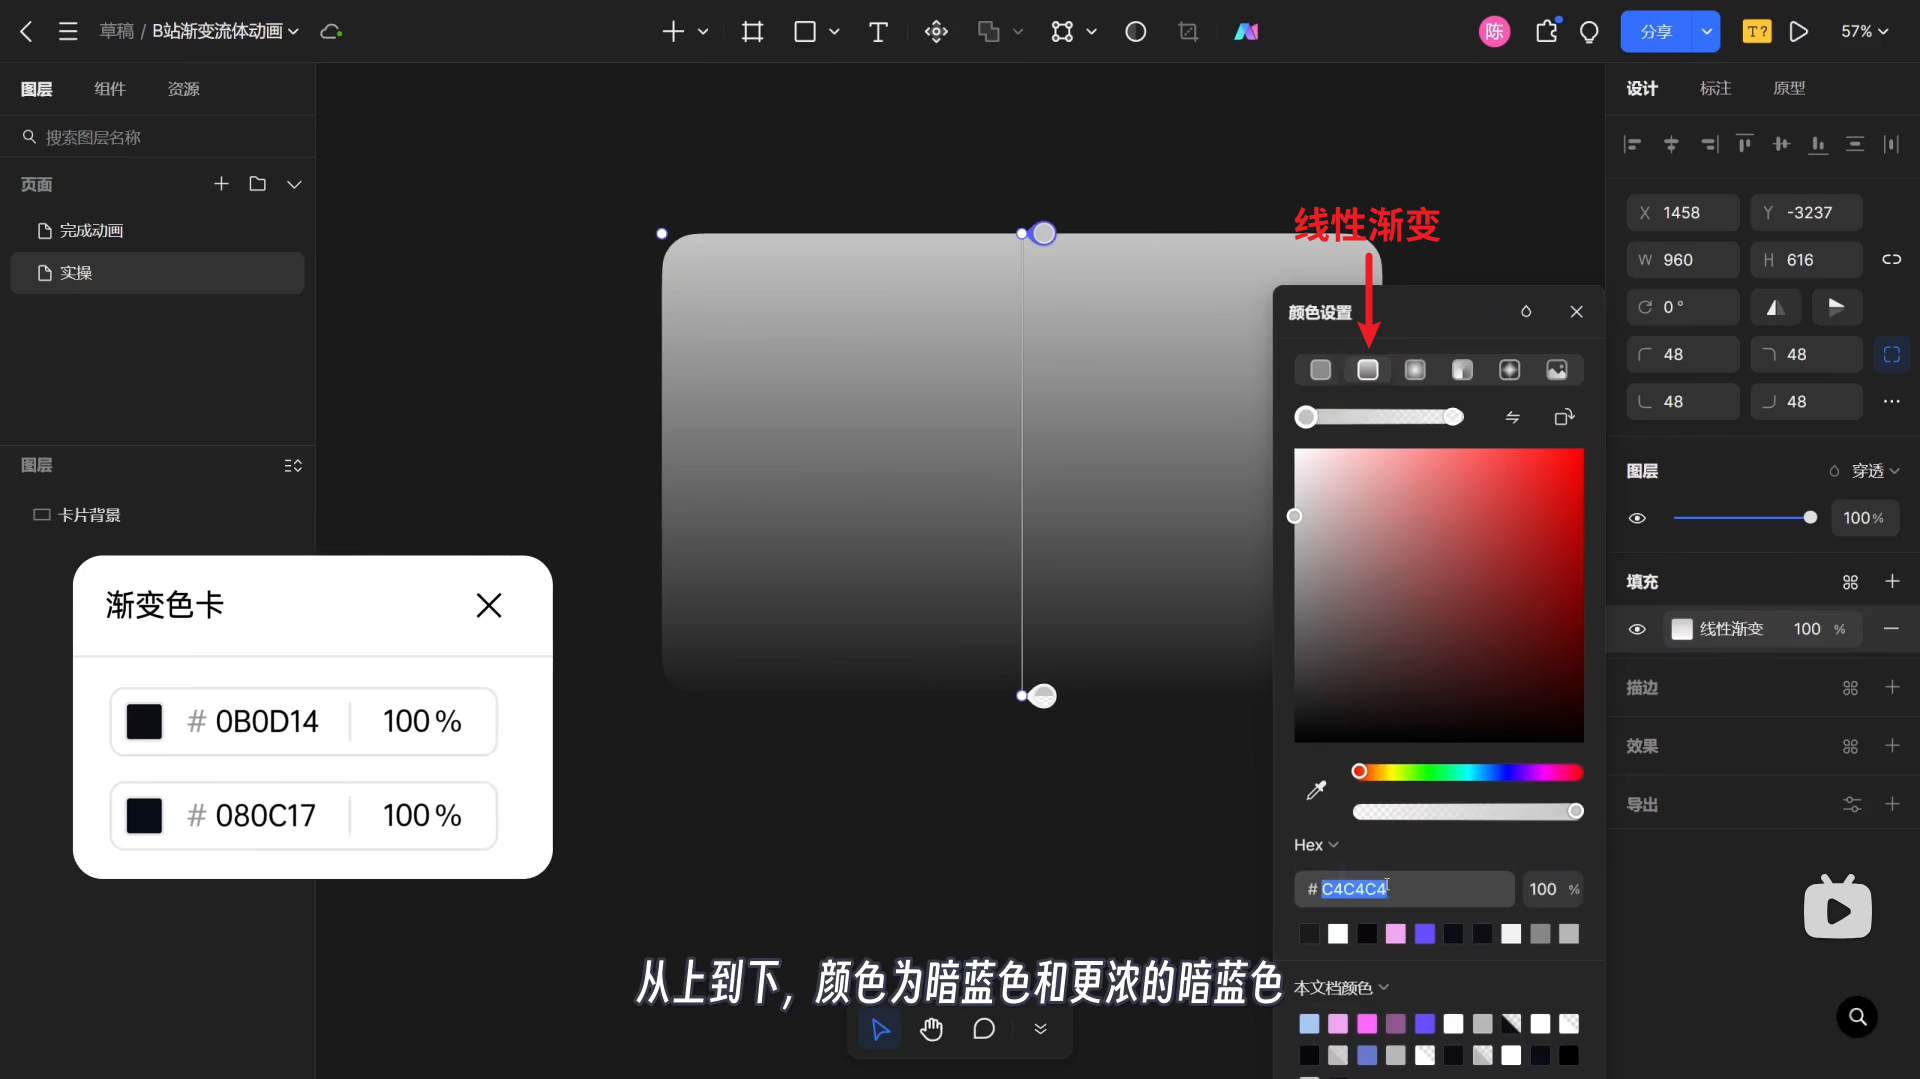Image resolution: width=1920 pixels, height=1079 pixels.
Task: Select radial gradient fill type
Action: (1415, 370)
